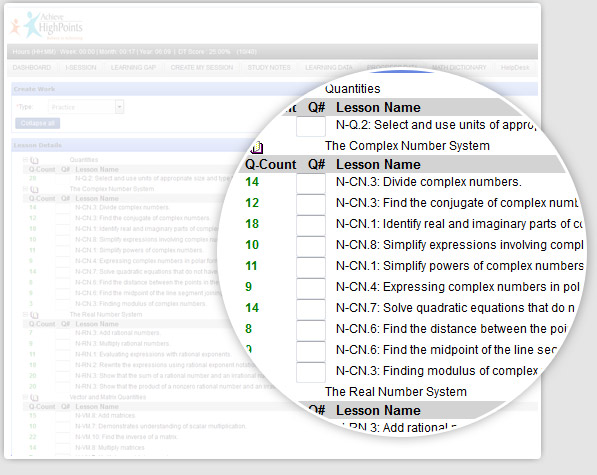
Task: Click Q# box for Divide complex numbers
Action: click(311, 183)
